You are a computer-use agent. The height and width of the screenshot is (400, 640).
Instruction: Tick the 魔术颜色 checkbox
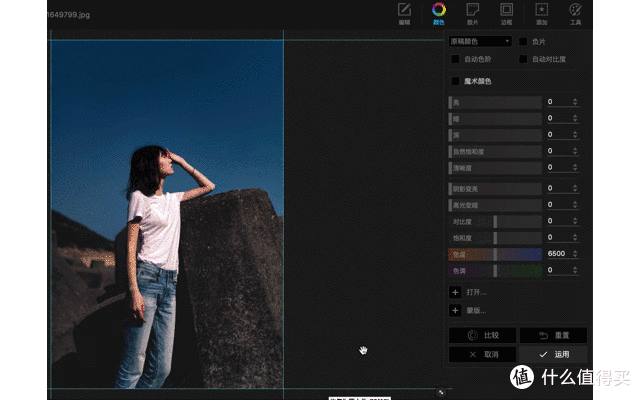455,81
